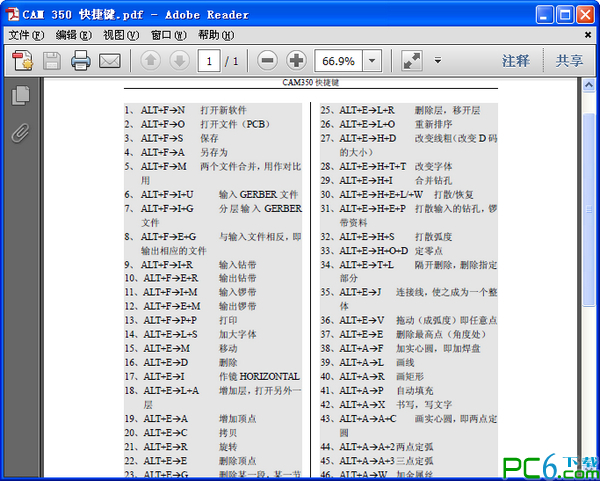Viewport: 600px width, 481px height.
Task: Expand the toolbar options small arrow
Action: point(438,61)
